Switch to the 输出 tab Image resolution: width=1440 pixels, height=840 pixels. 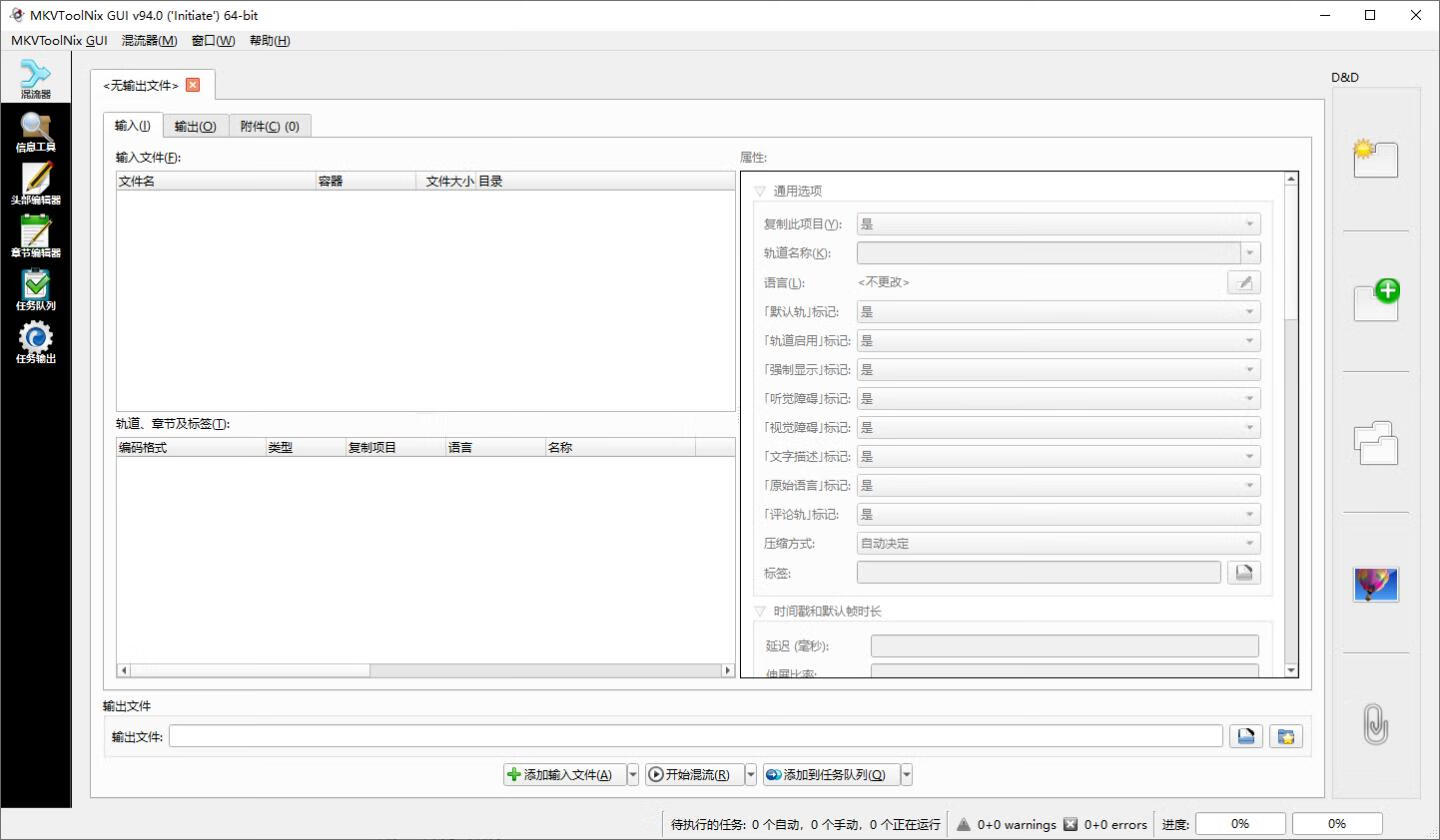click(195, 126)
